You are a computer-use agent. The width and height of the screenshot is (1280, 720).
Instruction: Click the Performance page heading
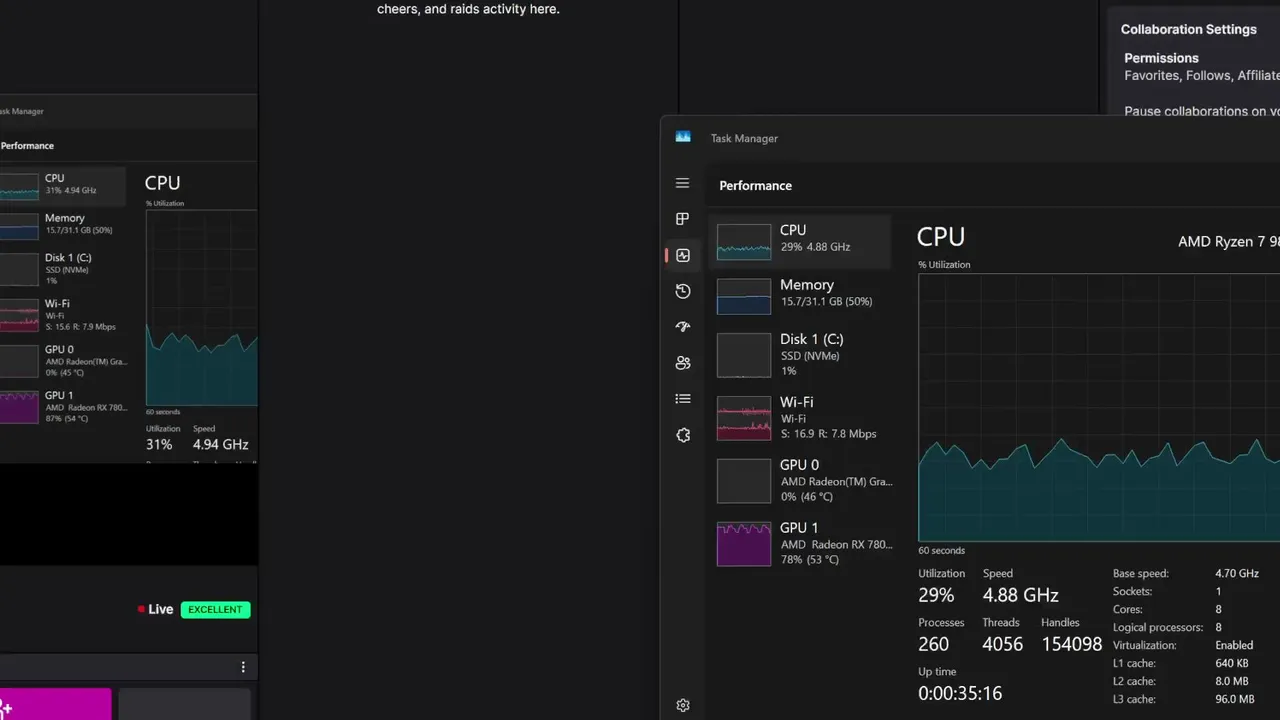coord(755,185)
